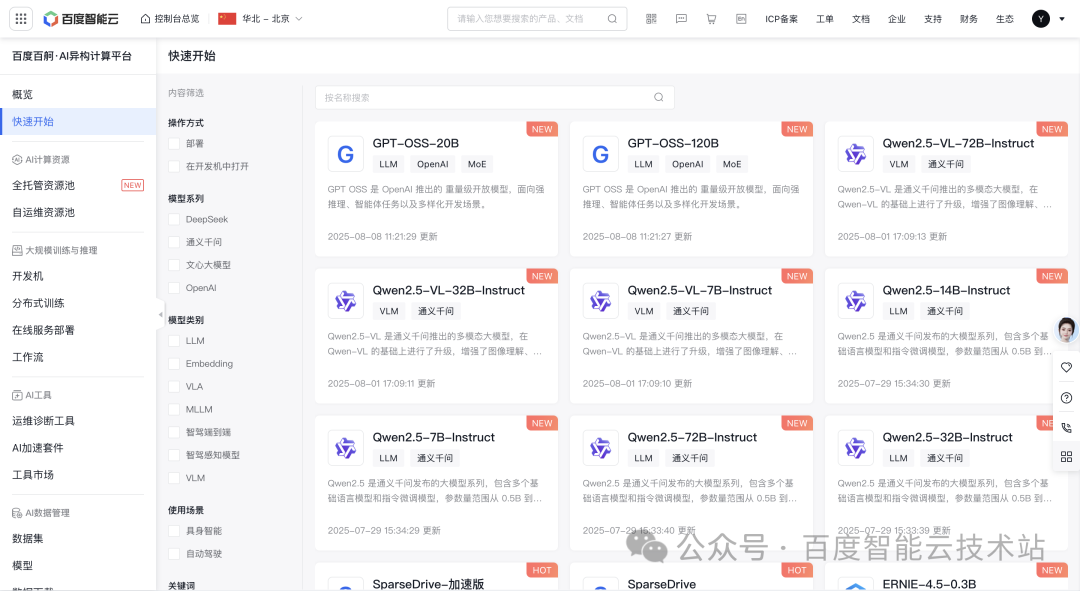1080x591 pixels.
Task: Click the terminal icon next to ICP备案
Action: pyautogui.click(x=741, y=19)
